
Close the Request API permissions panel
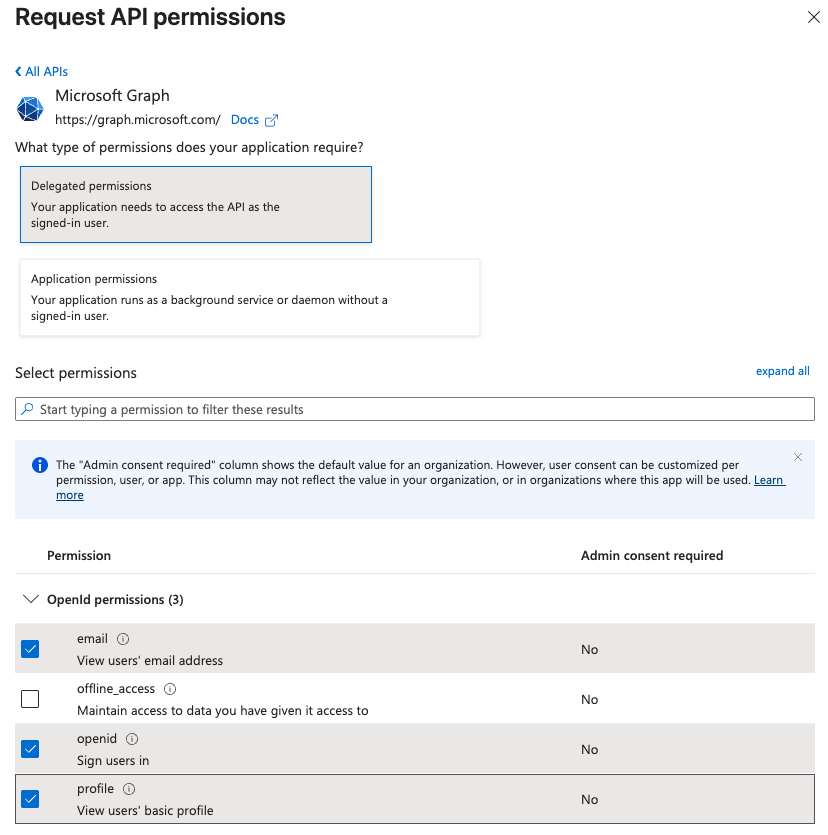coord(813,17)
